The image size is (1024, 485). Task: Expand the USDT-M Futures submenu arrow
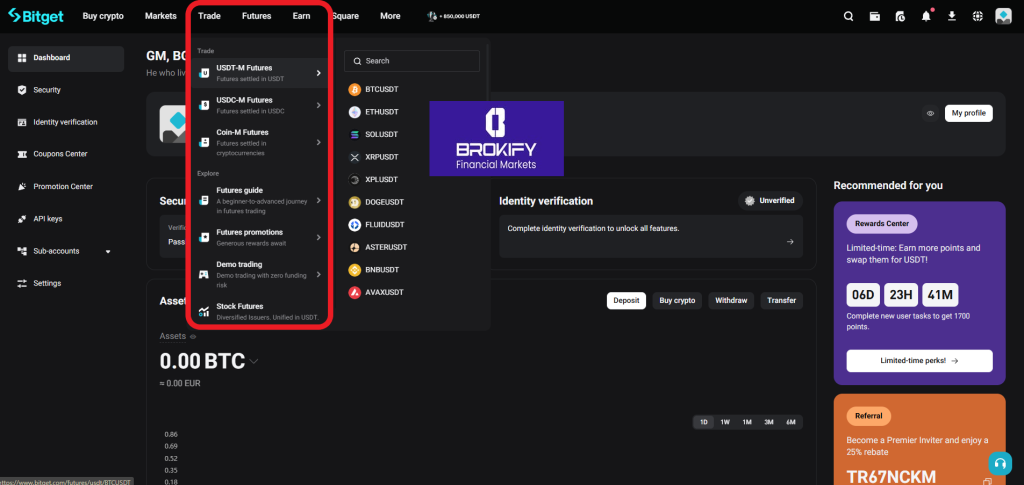pos(318,73)
